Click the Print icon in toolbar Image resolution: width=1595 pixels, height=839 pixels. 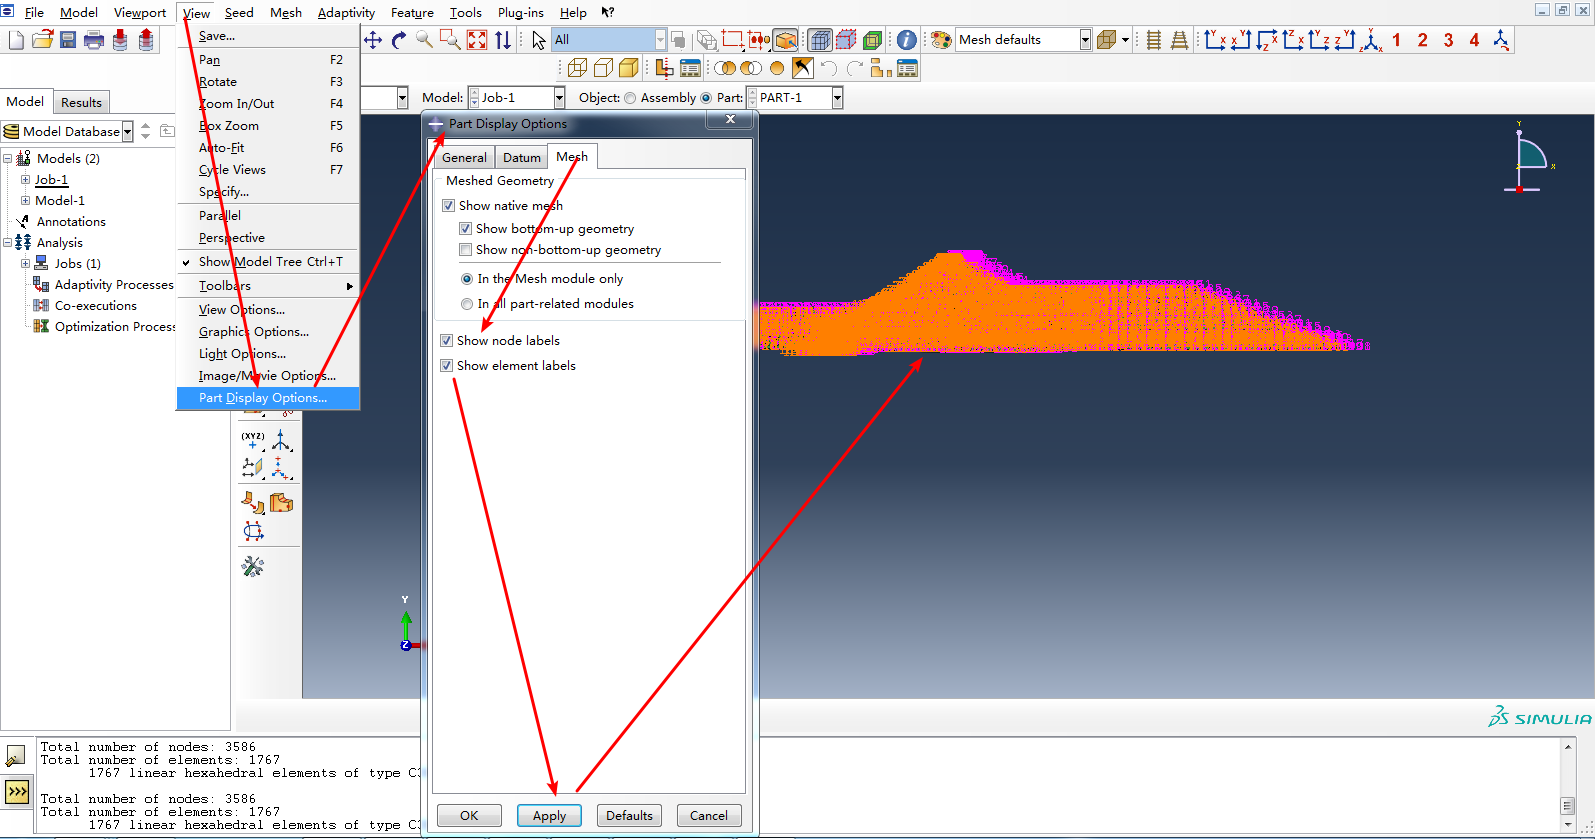point(94,40)
